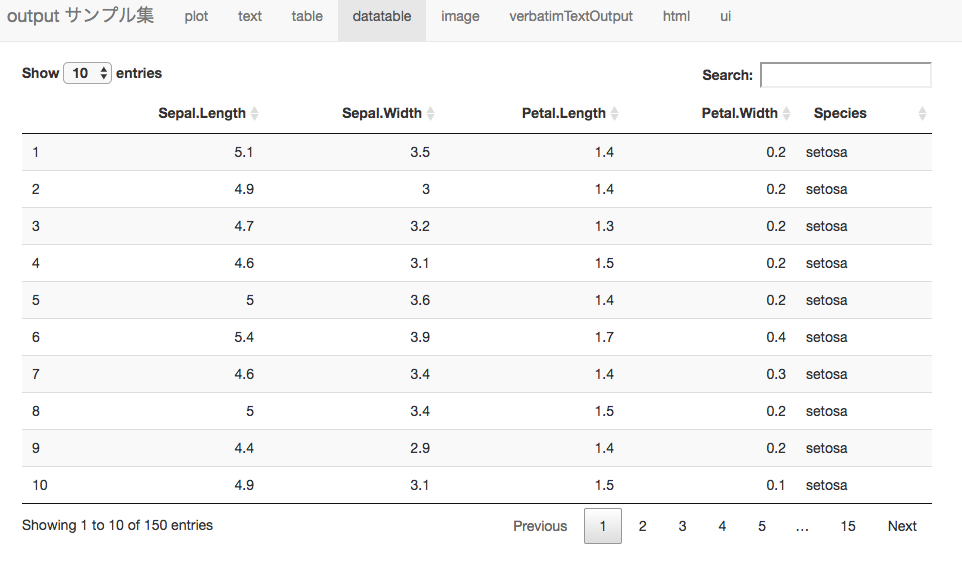Go to page 2 of results

[x=642, y=526]
